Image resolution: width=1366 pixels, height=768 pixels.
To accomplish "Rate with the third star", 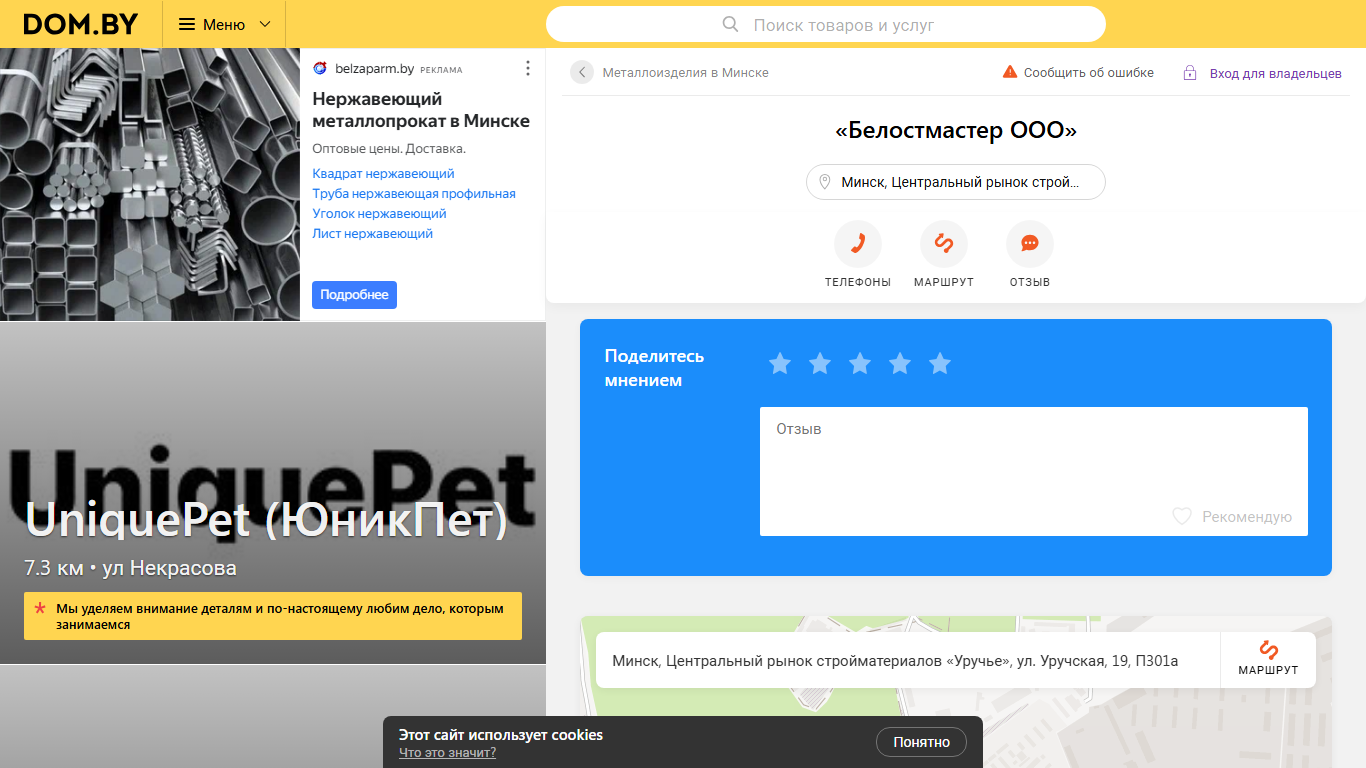I will click(860, 364).
